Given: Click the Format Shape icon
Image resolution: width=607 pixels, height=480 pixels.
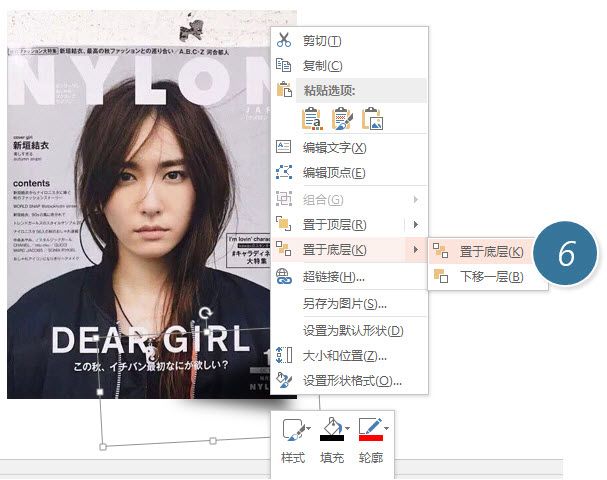Looking at the screenshot, I should click(x=284, y=381).
